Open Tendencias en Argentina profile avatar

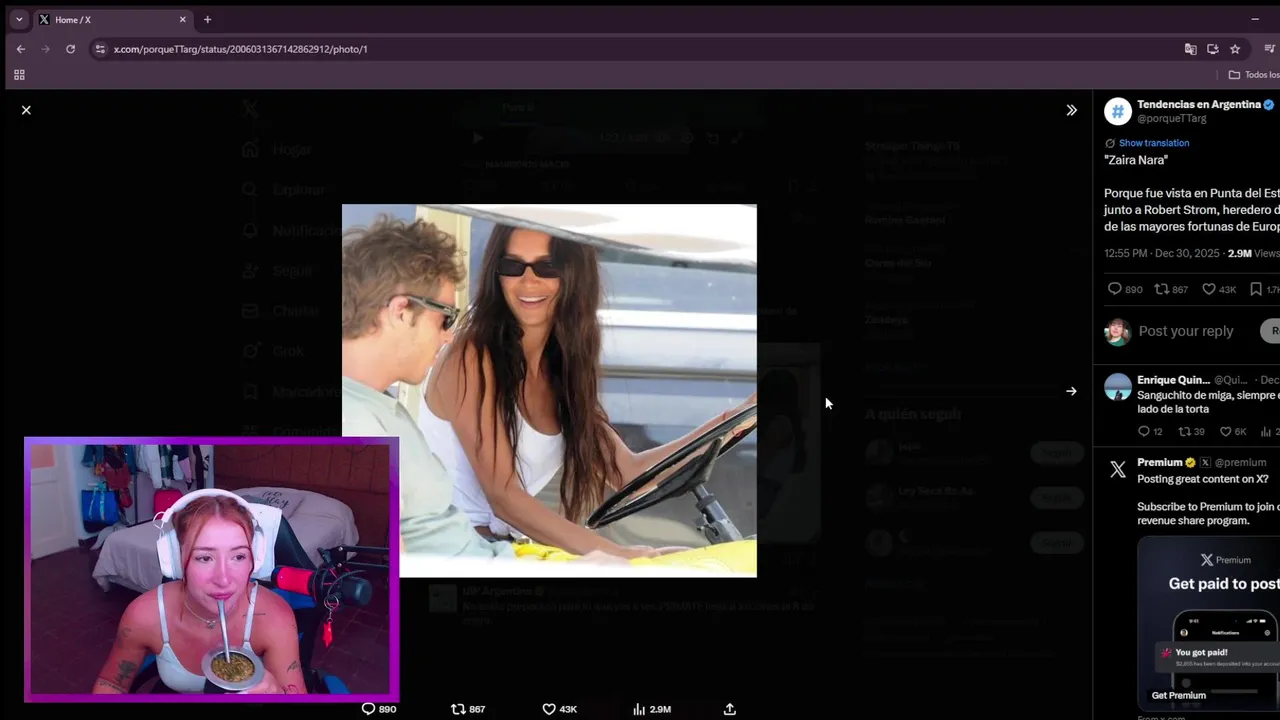click(x=1117, y=111)
